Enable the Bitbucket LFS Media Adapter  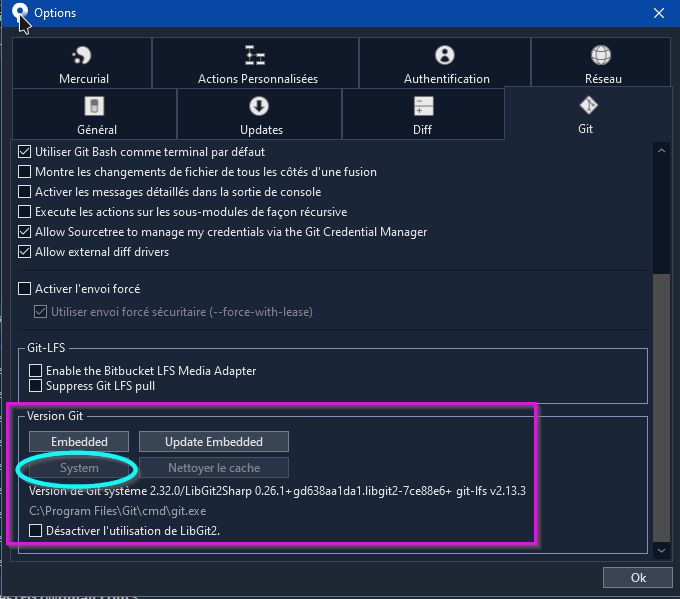[35, 370]
